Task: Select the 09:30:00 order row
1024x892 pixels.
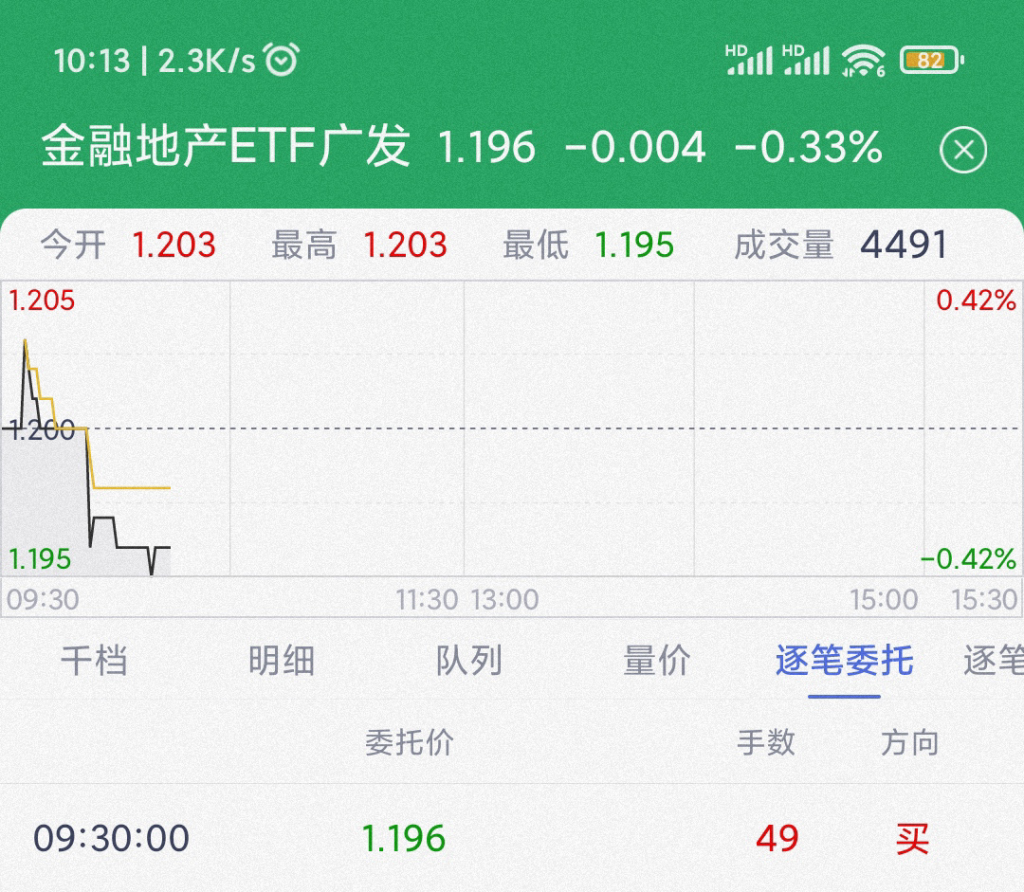Action: click(512, 838)
